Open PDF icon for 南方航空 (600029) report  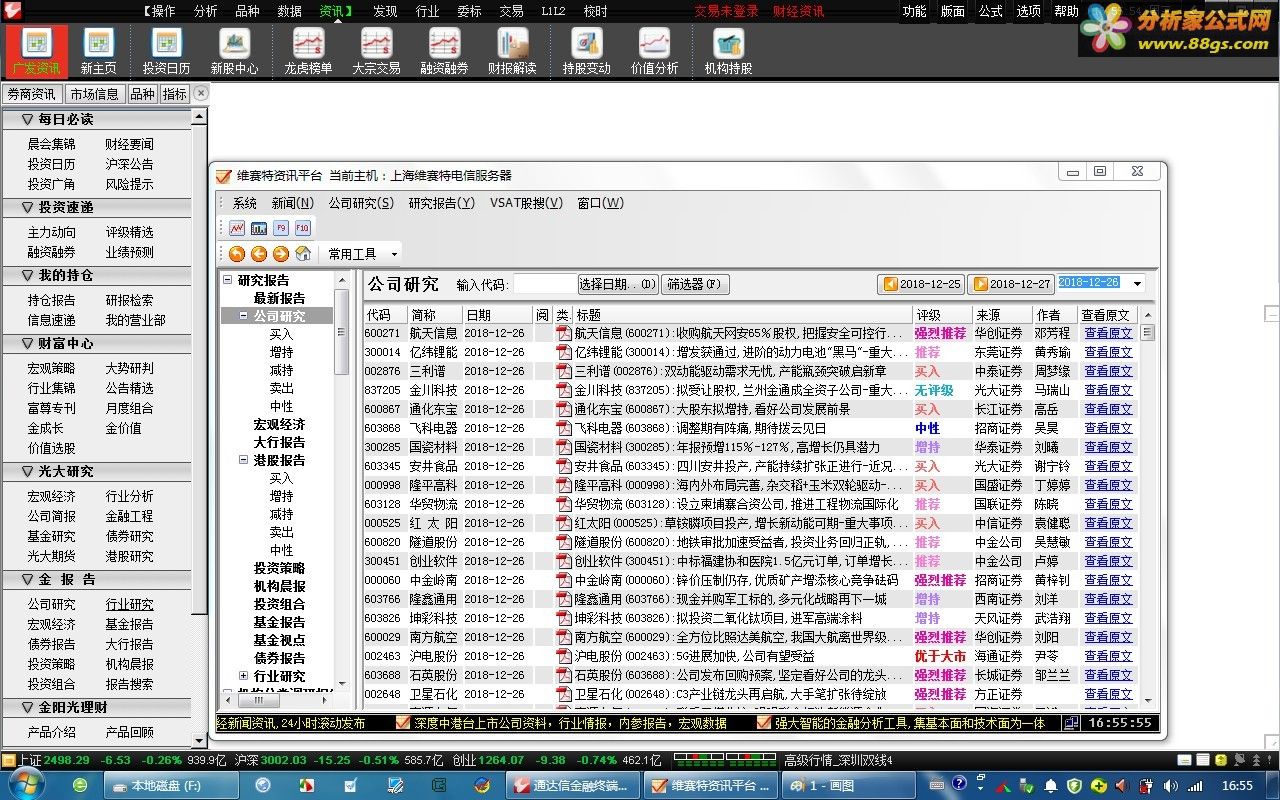click(564, 637)
